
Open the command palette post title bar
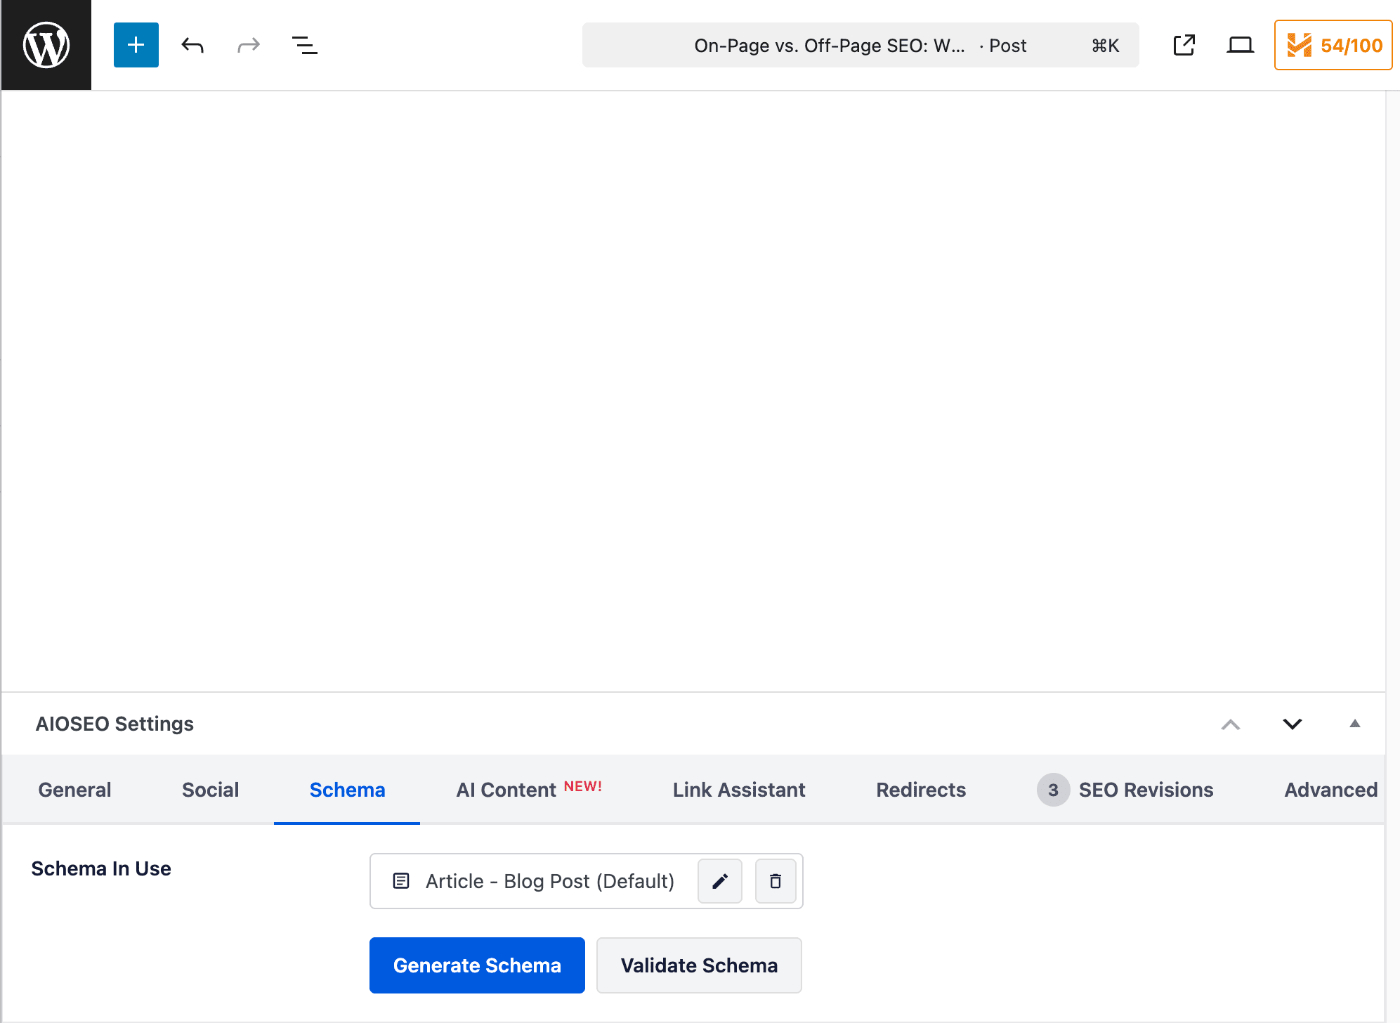pyautogui.click(x=860, y=45)
